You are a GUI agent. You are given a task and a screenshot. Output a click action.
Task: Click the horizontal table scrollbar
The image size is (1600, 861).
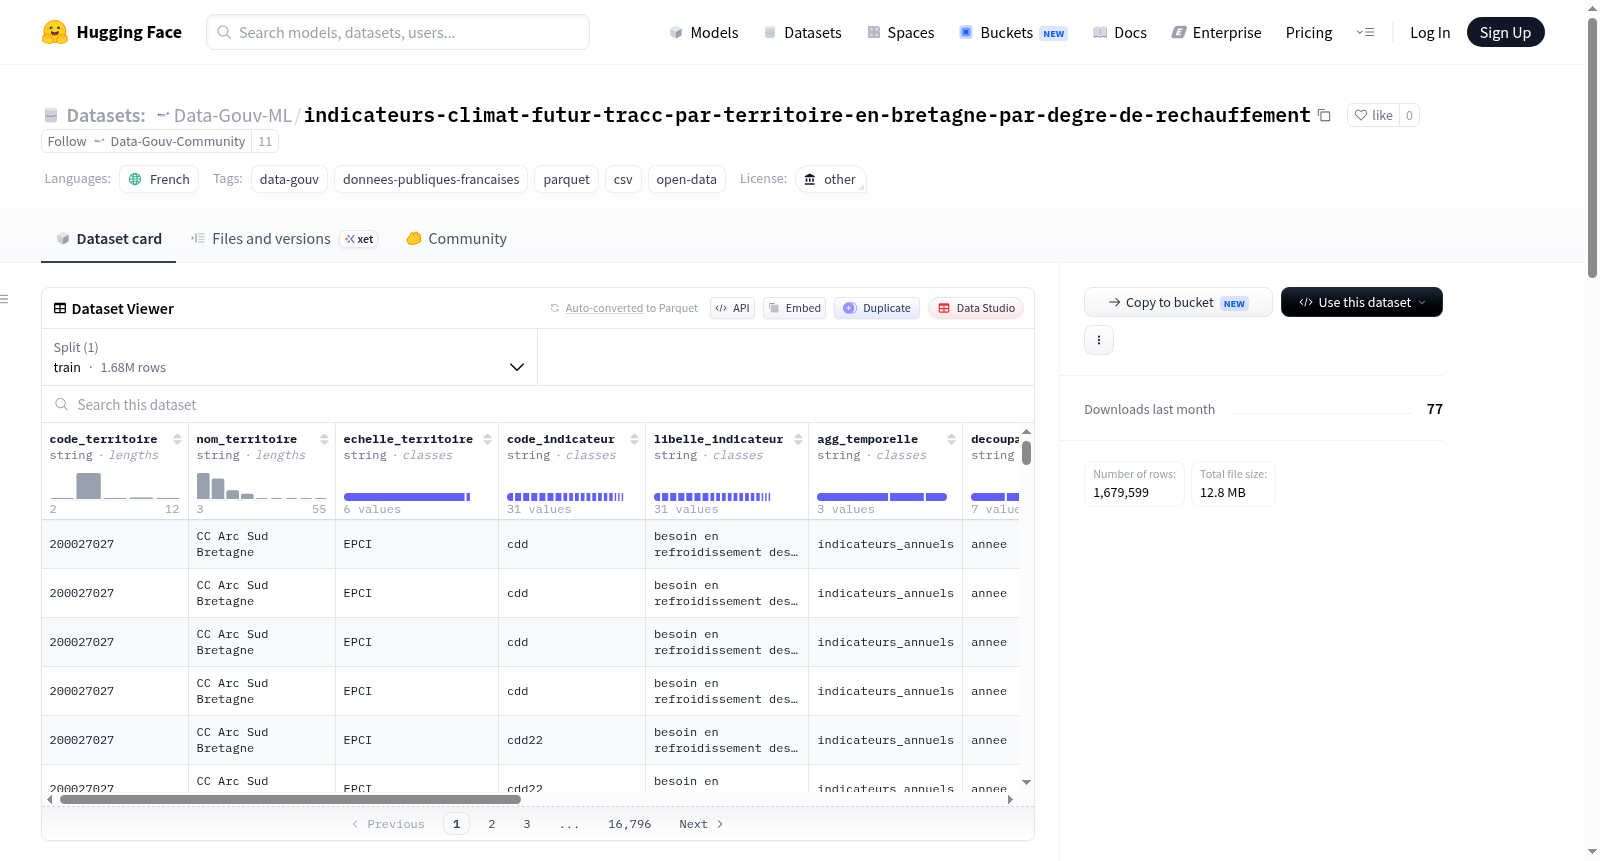click(x=290, y=799)
